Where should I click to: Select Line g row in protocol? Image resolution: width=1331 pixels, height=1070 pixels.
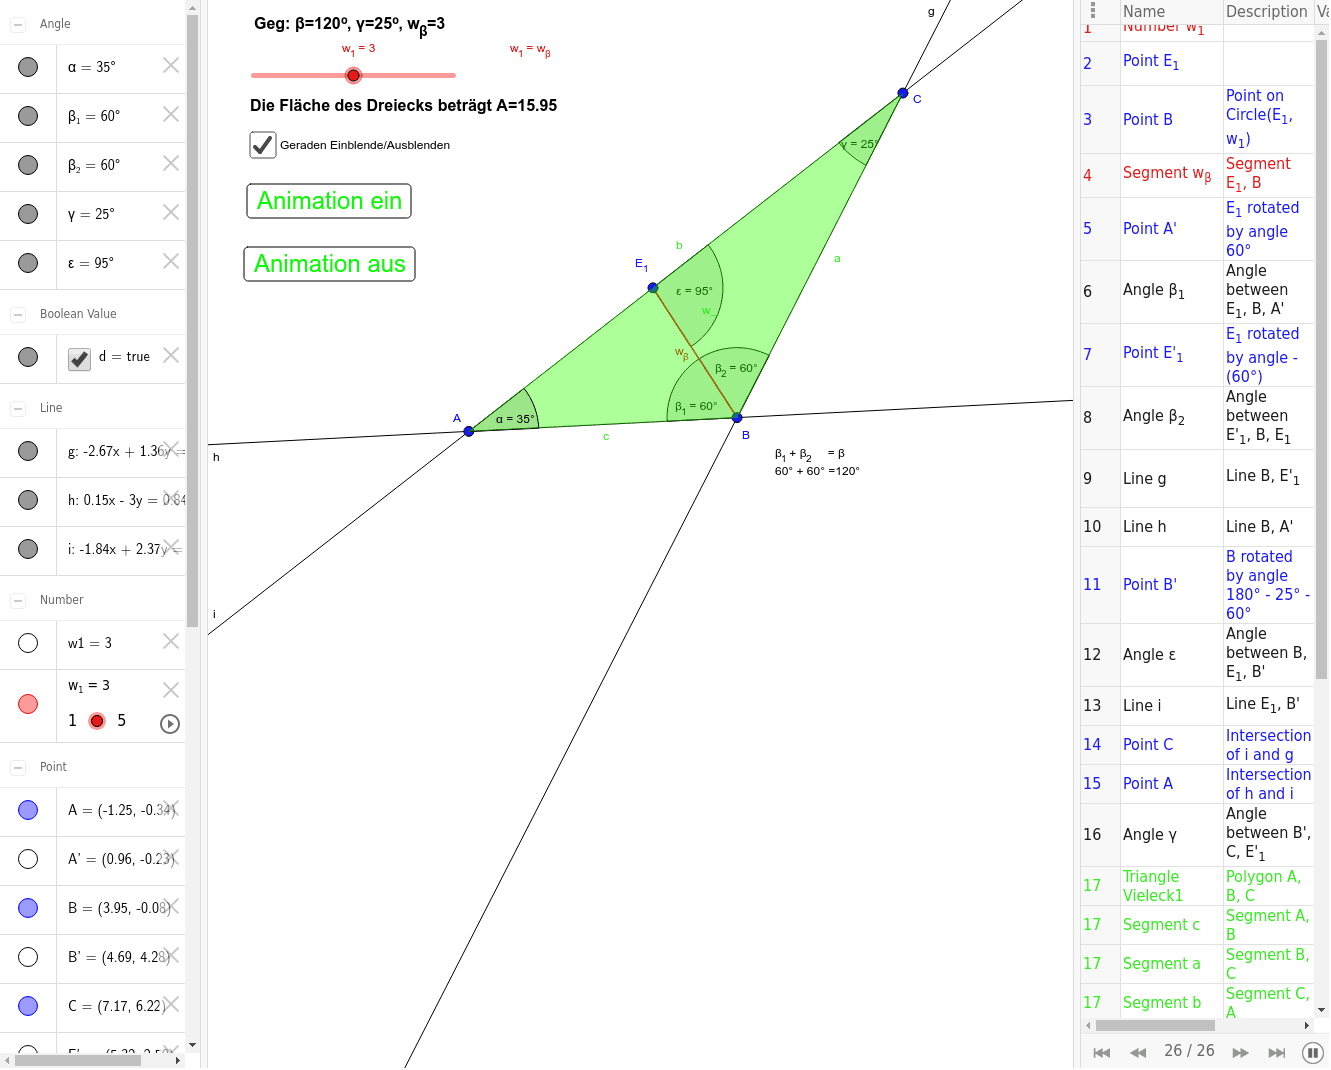coord(1197,478)
